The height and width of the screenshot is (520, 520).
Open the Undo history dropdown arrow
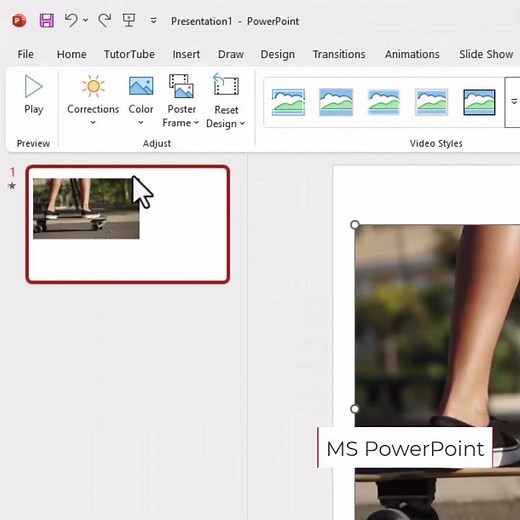(x=86, y=20)
